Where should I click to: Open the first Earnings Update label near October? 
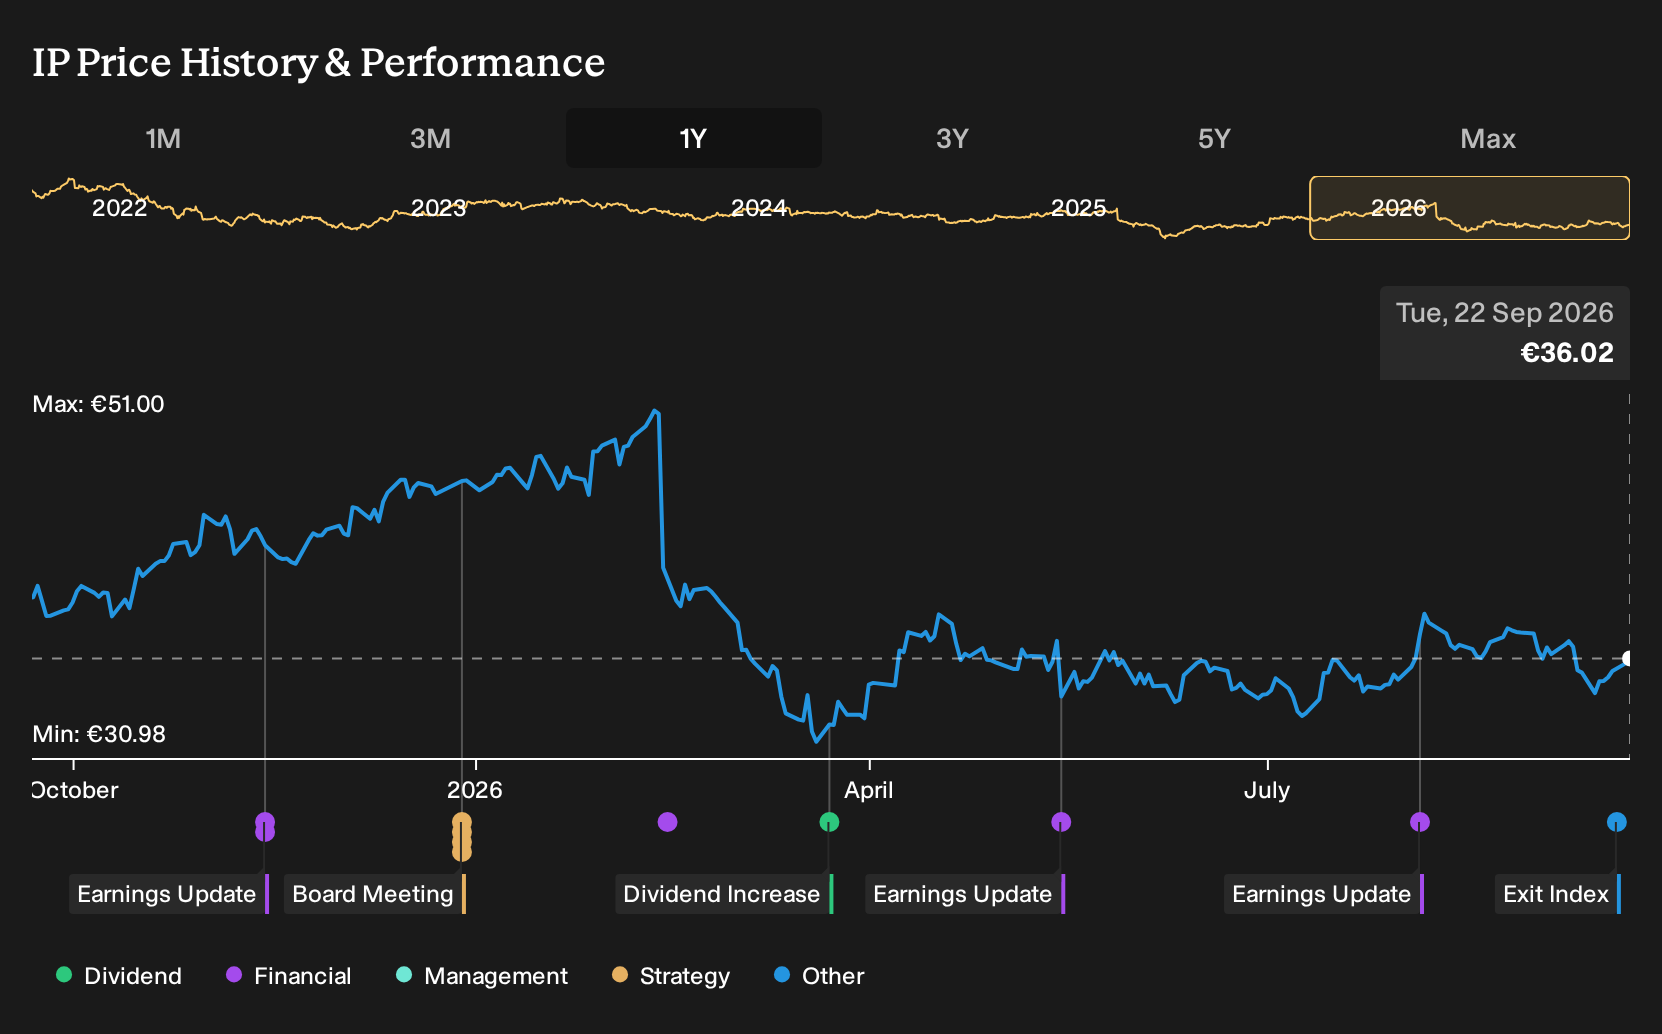coord(169,894)
